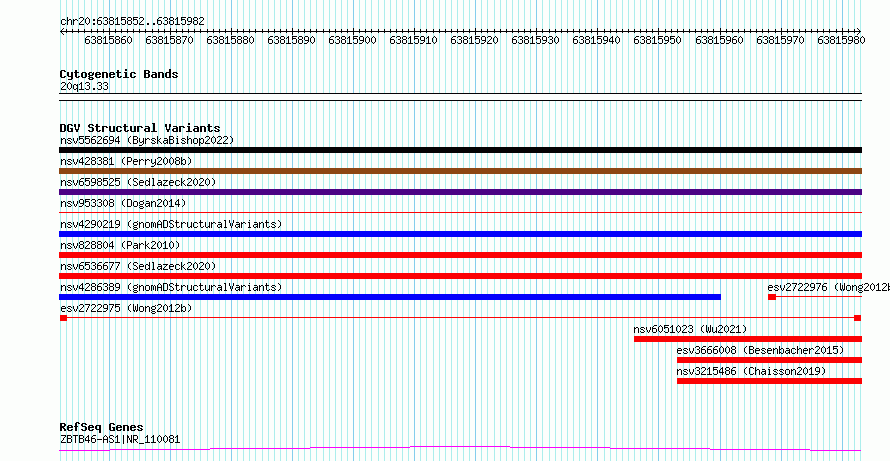This screenshot has height=461, width=890.
Task: Click ruler position 63815870
Action: click(169, 40)
